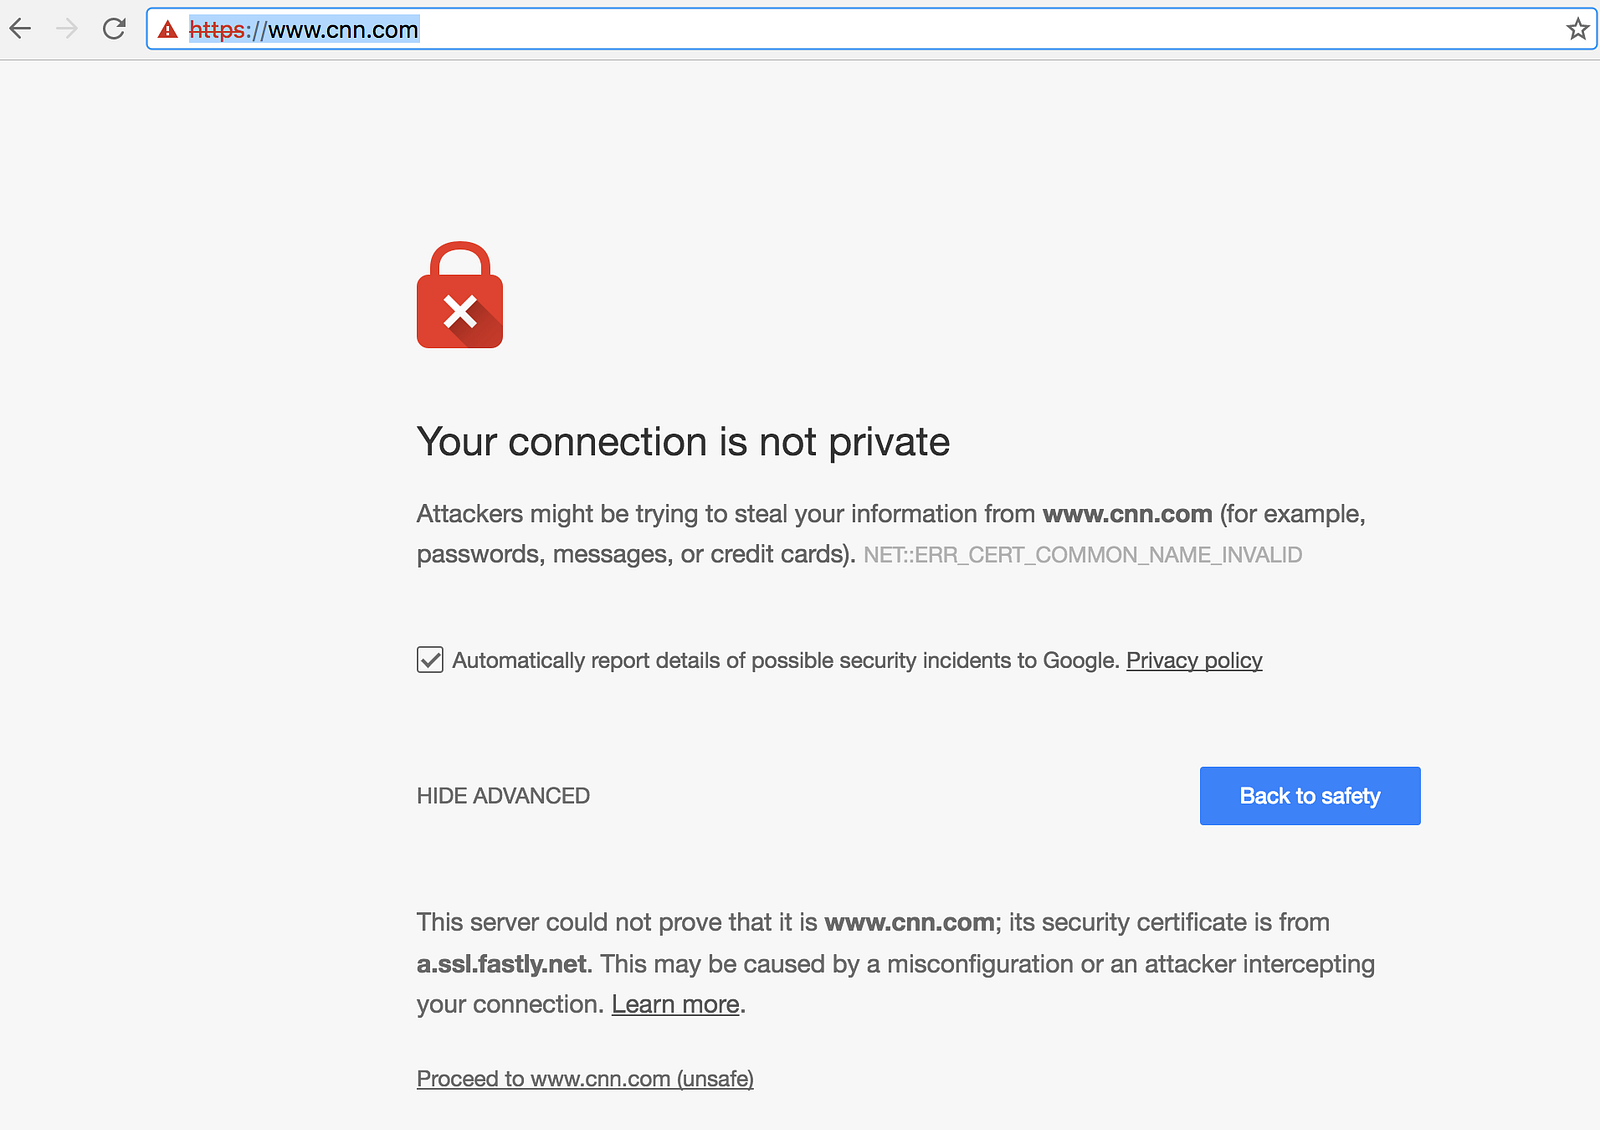Bookmark this page with the star icon
This screenshot has height=1130, width=1600.
1577,29
